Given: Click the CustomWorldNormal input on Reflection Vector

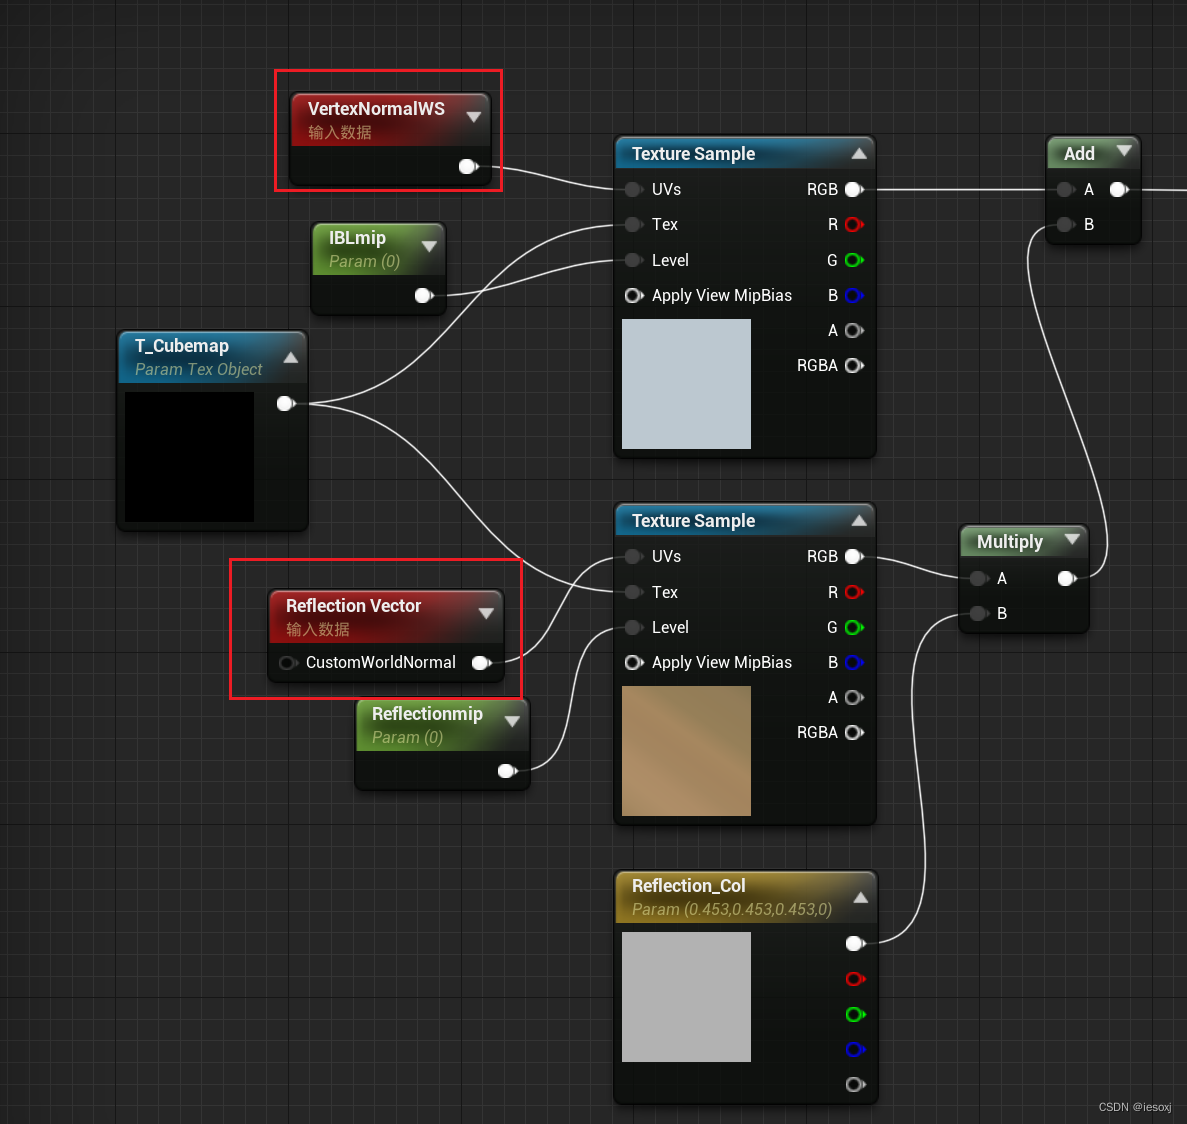Looking at the screenshot, I should [288, 662].
